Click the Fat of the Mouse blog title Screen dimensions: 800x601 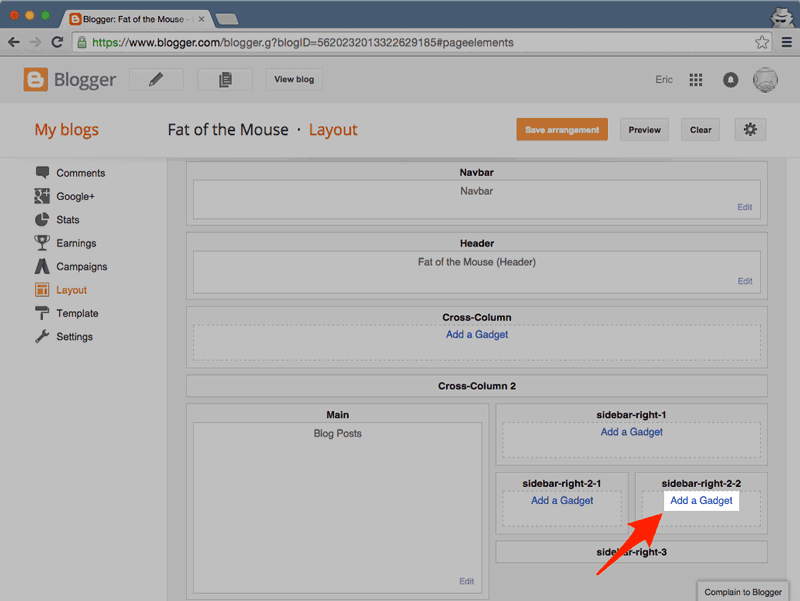click(228, 130)
